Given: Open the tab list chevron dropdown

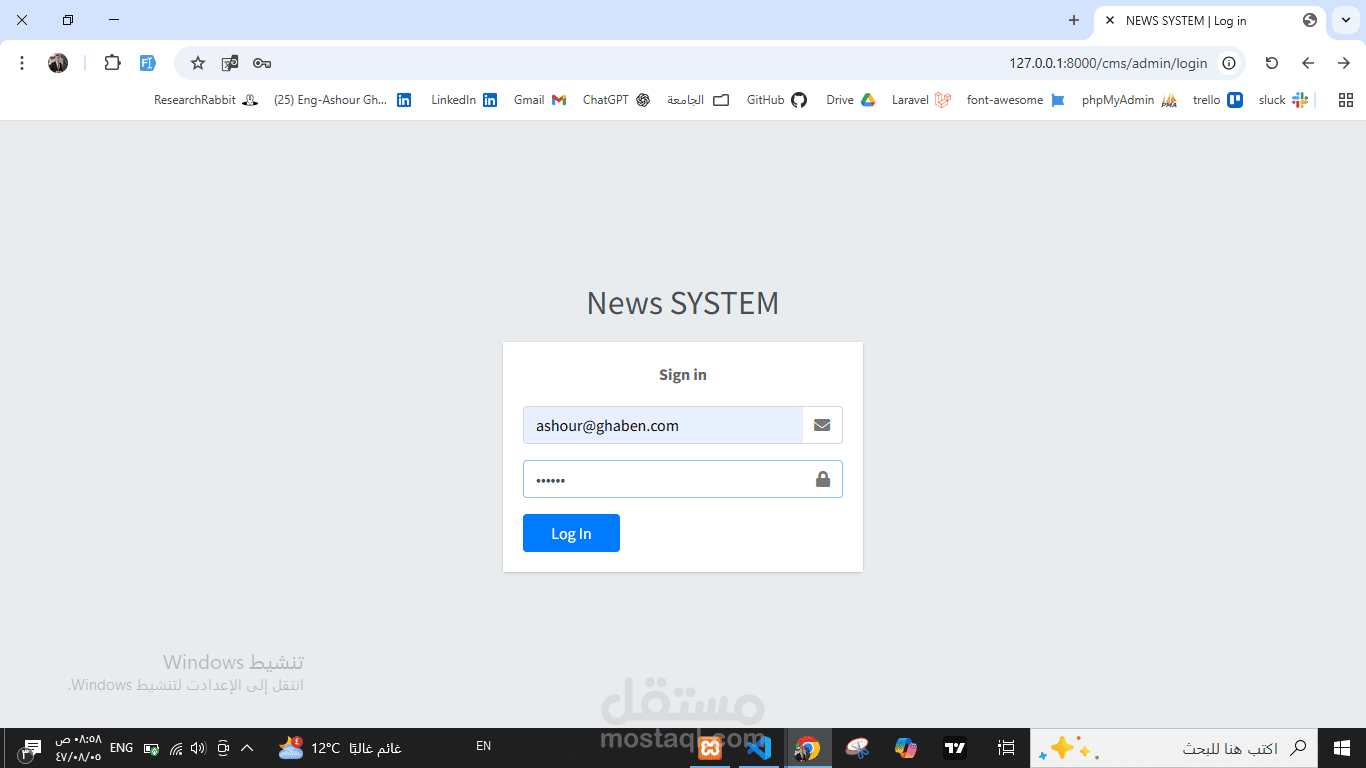Looking at the screenshot, I should pos(1345,20).
